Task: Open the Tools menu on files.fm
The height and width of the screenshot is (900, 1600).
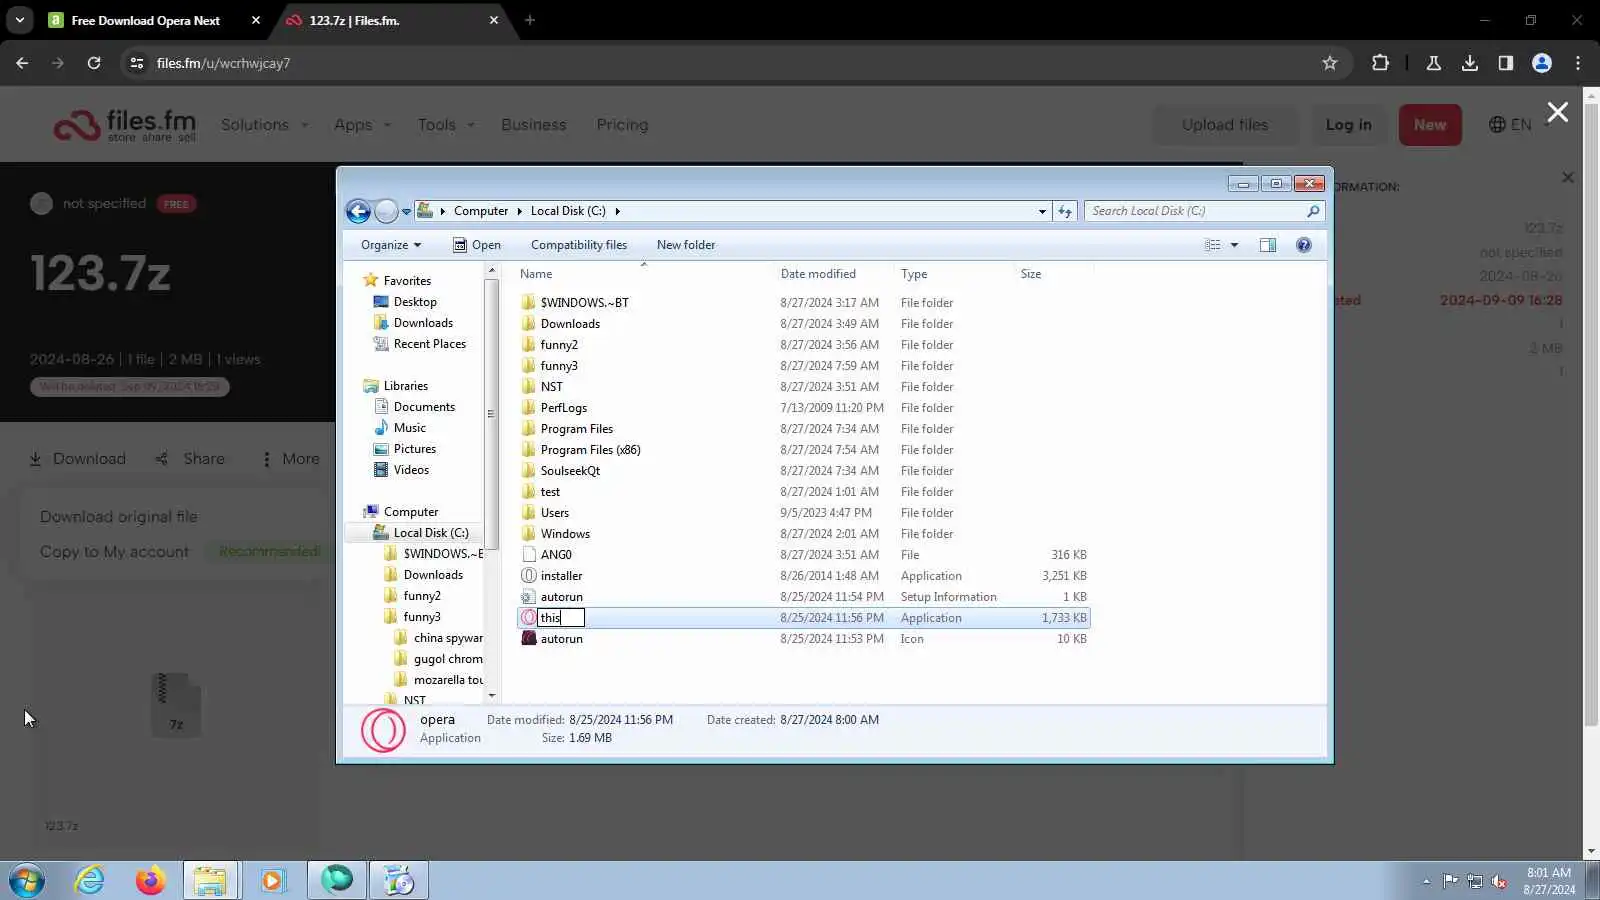Action: [446, 125]
